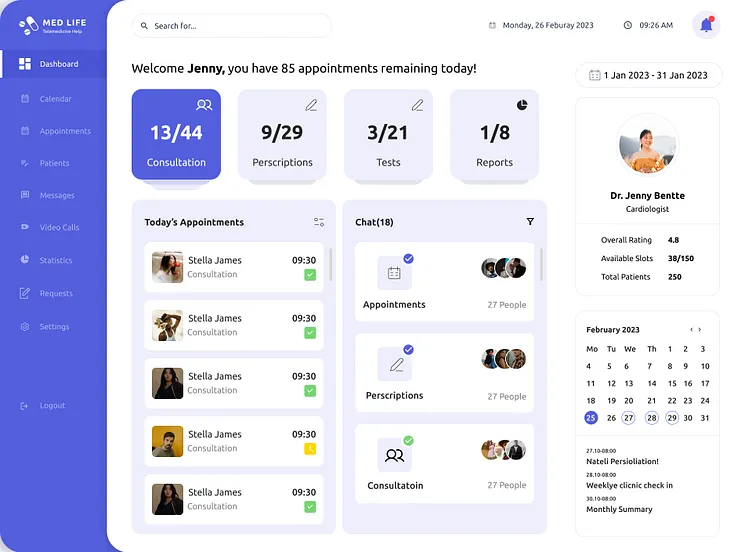Screen dimensions: 752x552
Task: Click the pie chart icon on Reports card
Action: pos(522,105)
